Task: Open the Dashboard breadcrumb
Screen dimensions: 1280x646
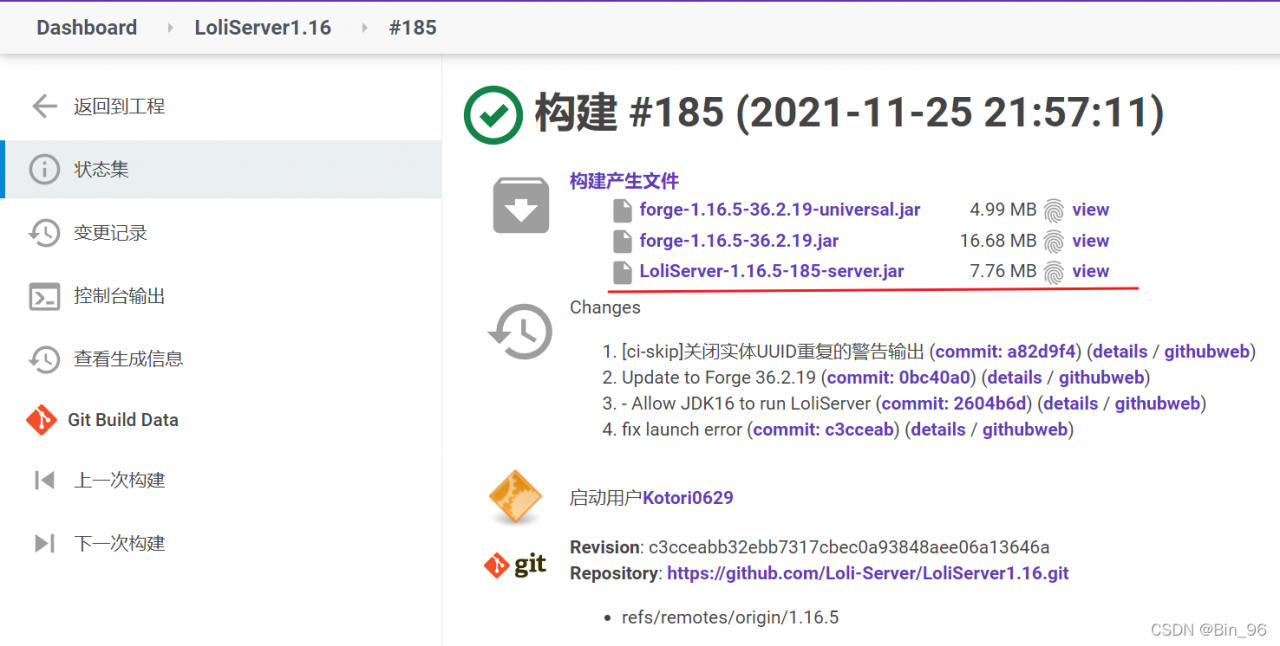Action: coord(87,27)
